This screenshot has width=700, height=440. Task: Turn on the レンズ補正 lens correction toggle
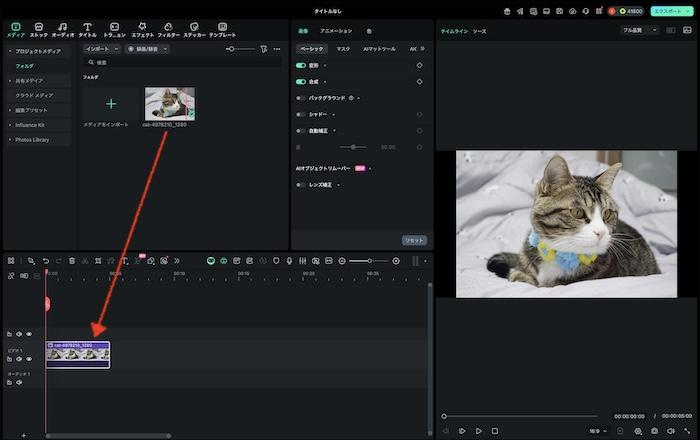coord(301,185)
